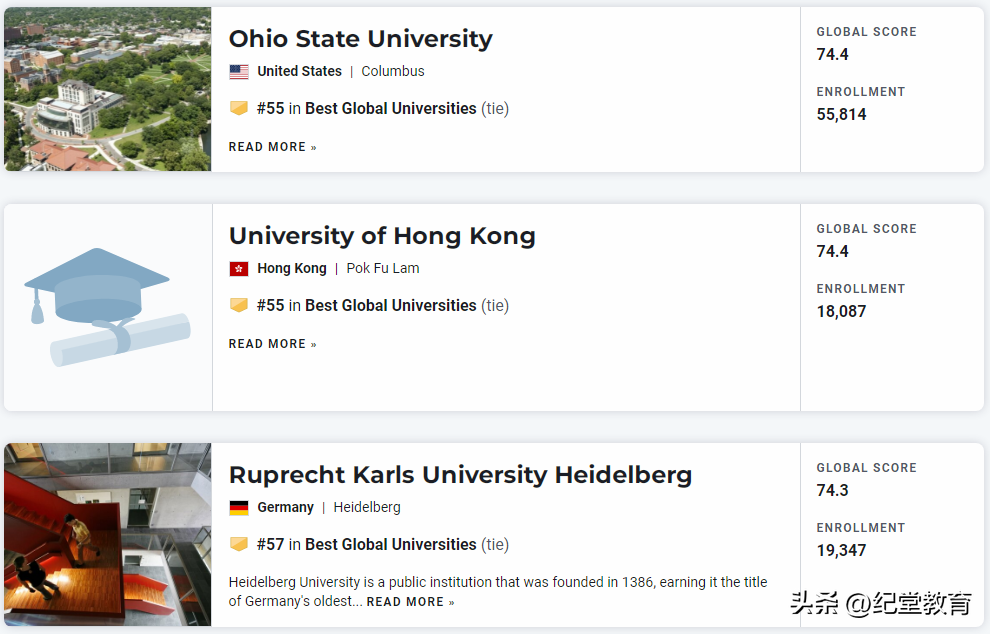The height and width of the screenshot is (634, 990).
Task: Click Hong Kong's enrollment figure 18,087
Action: click(x=841, y=311)
